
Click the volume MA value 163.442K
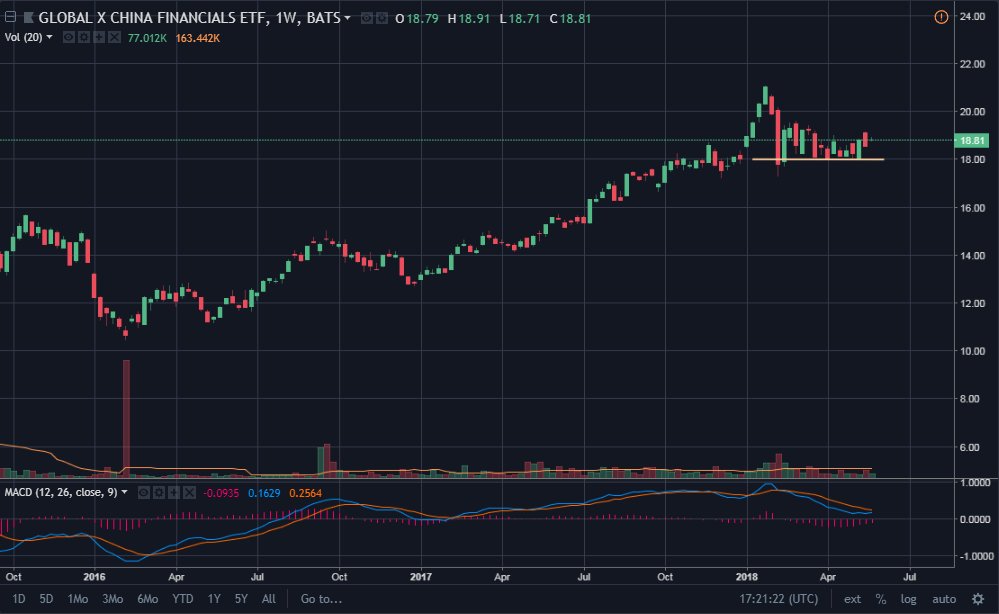click(x=198, y=38)
